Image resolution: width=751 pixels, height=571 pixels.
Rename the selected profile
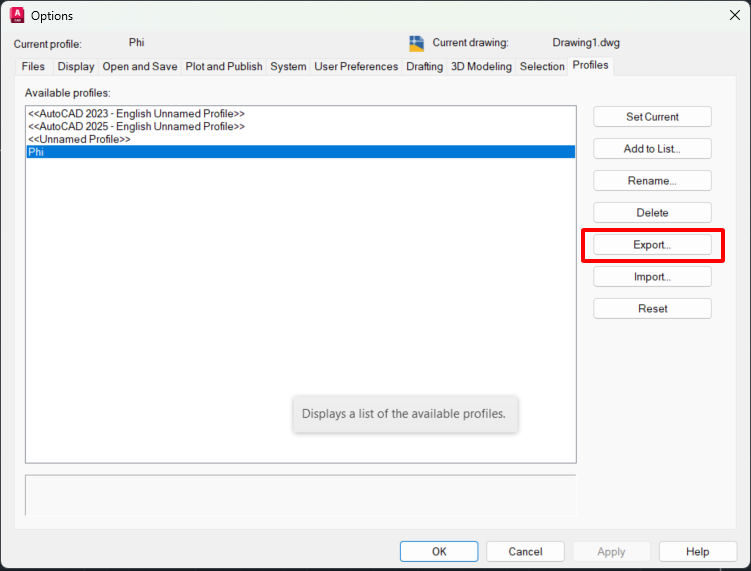(652, 181)
